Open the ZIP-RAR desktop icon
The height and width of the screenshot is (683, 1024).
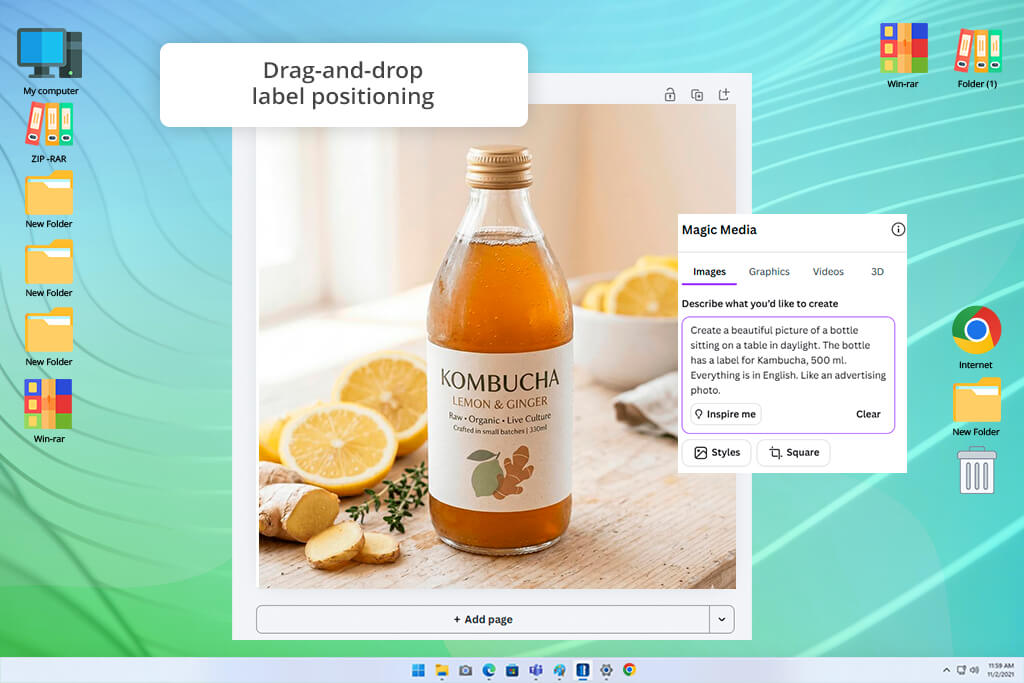49,133
